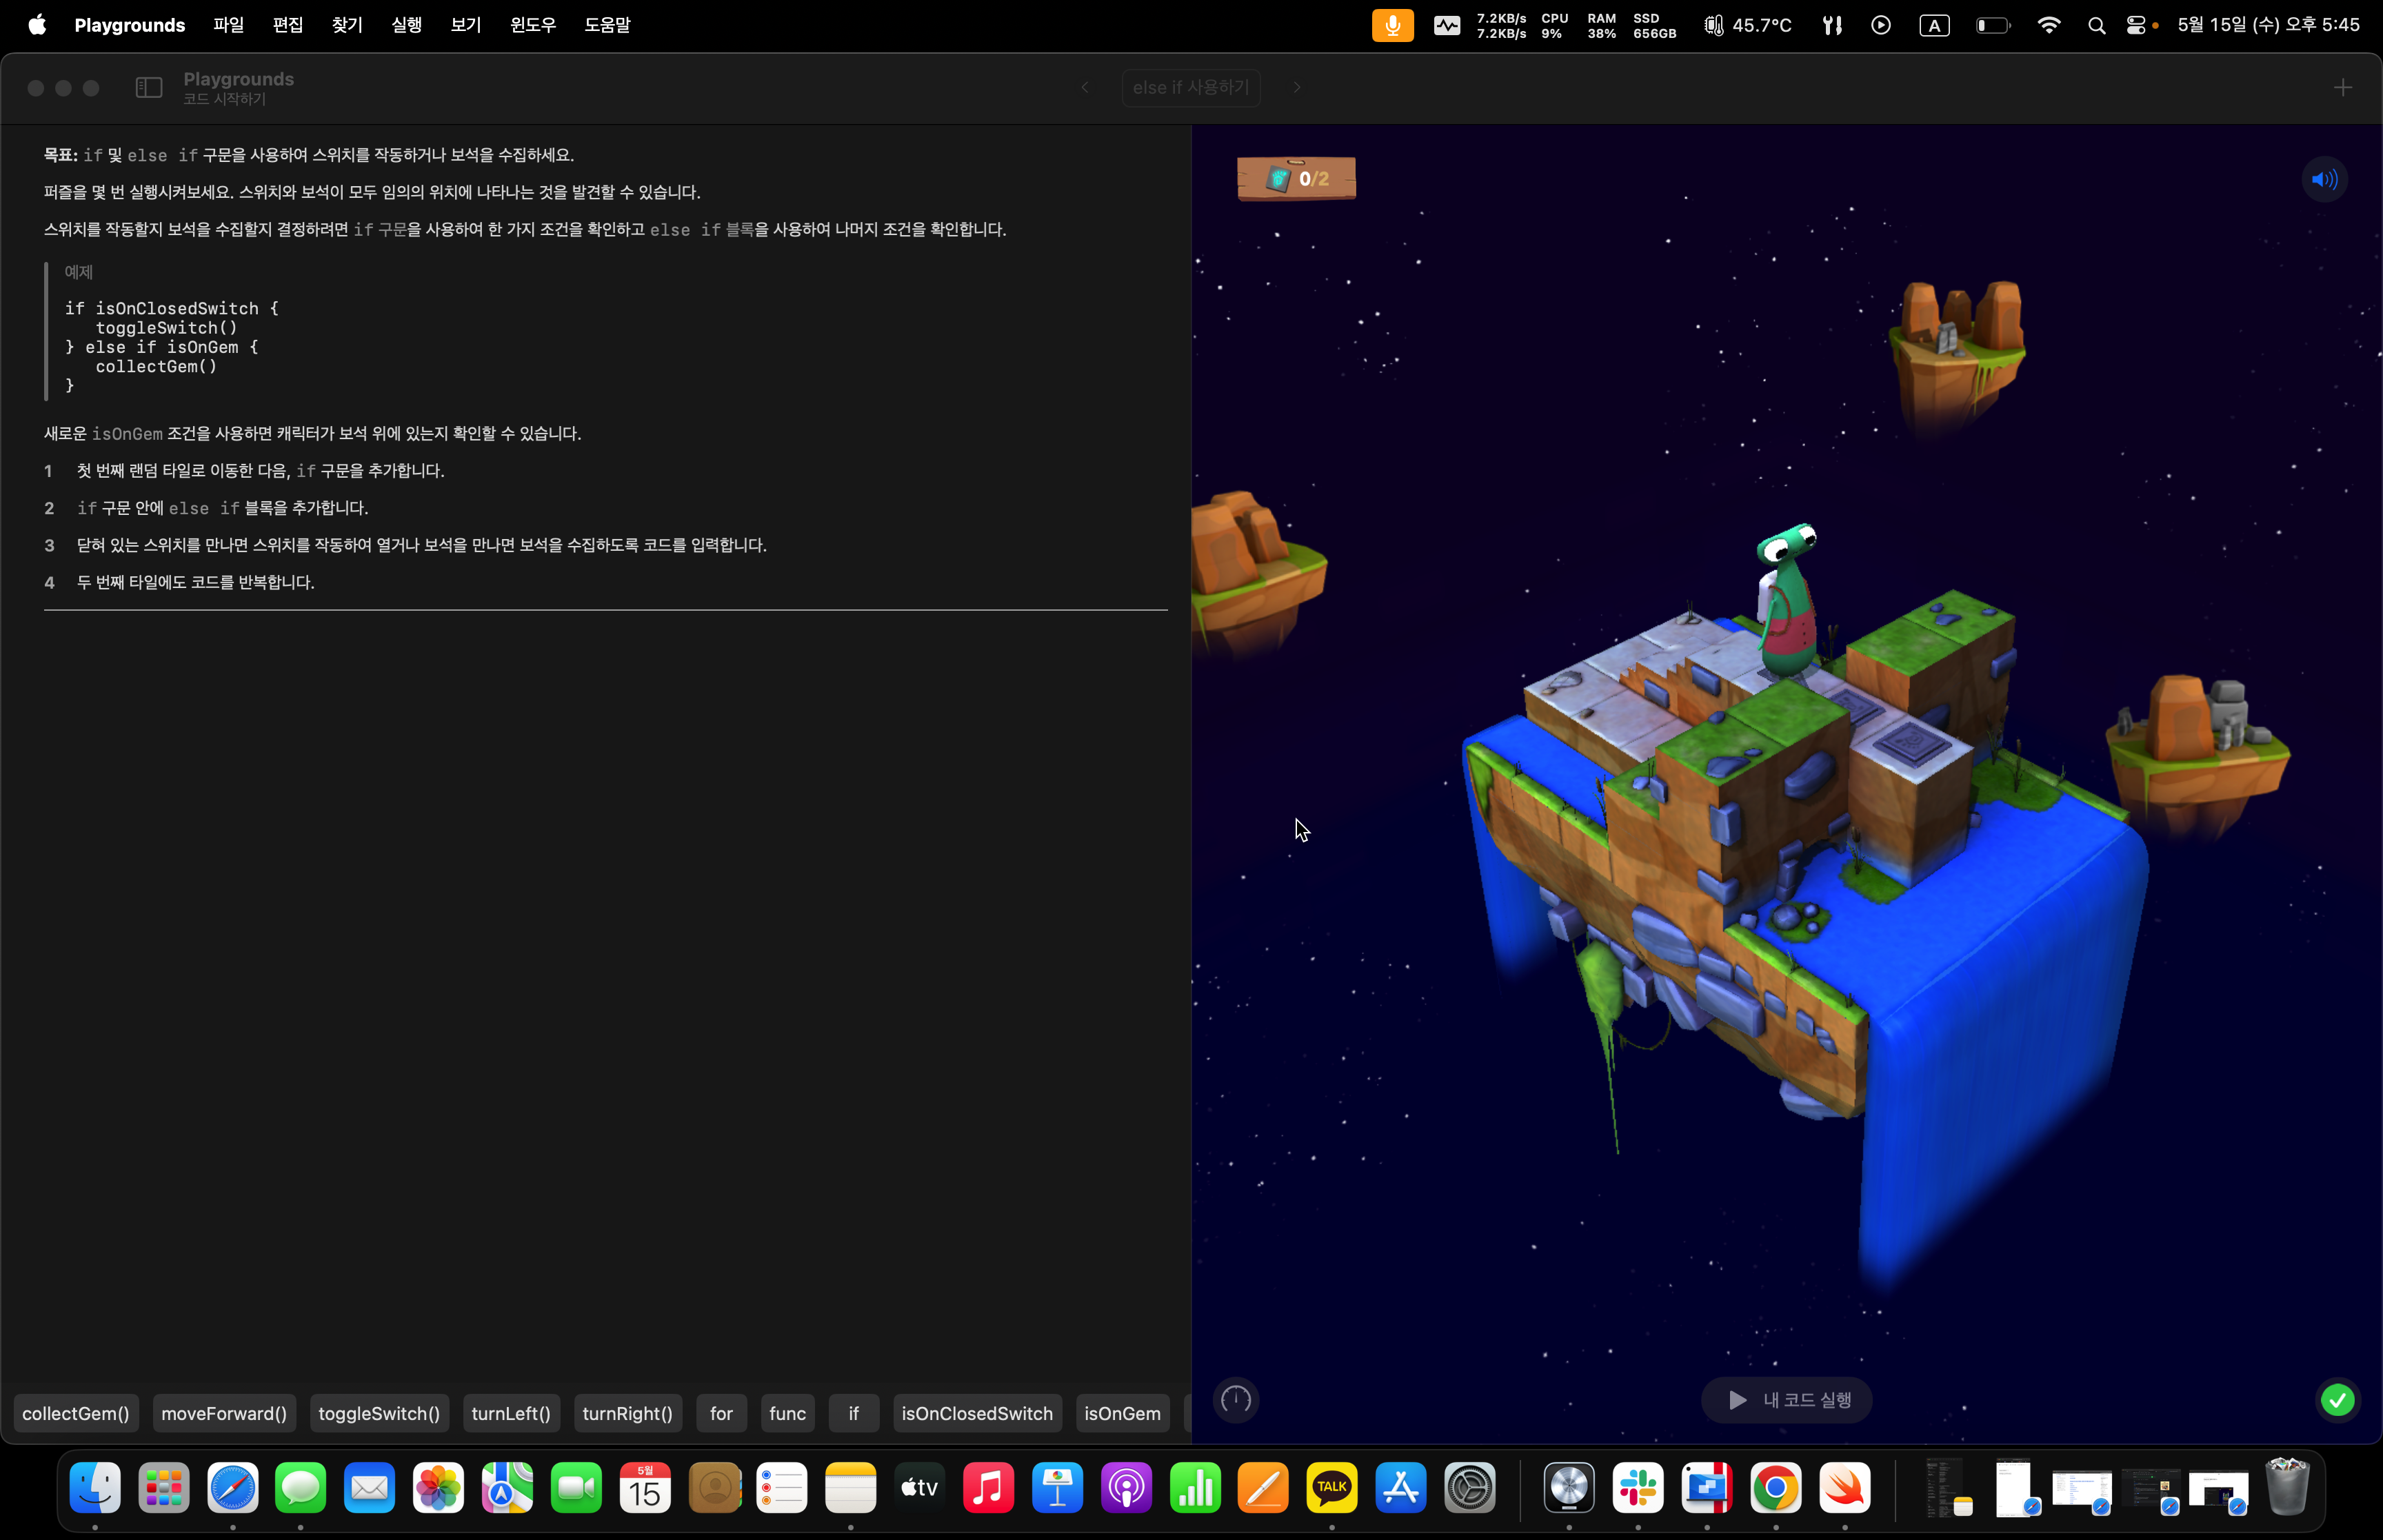Click the orange microphone menu bar icon

point(1393,25)
